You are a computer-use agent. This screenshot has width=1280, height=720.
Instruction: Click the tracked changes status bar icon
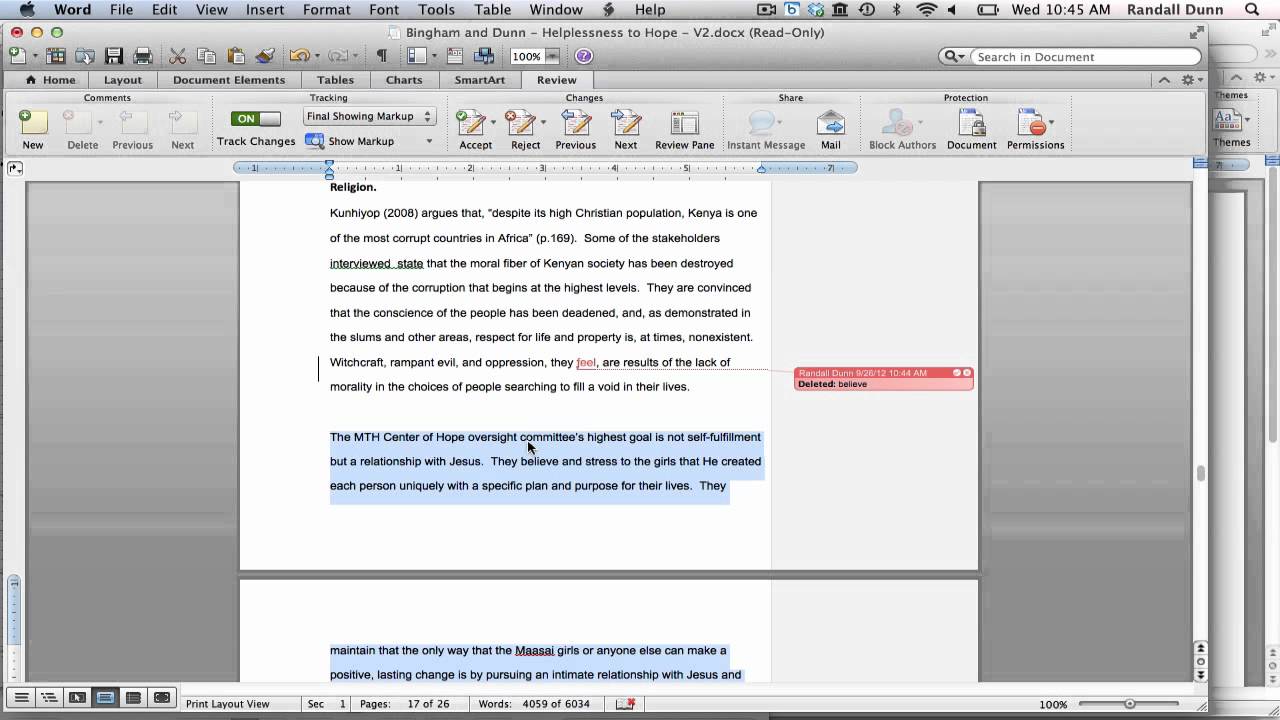(625, 704)
